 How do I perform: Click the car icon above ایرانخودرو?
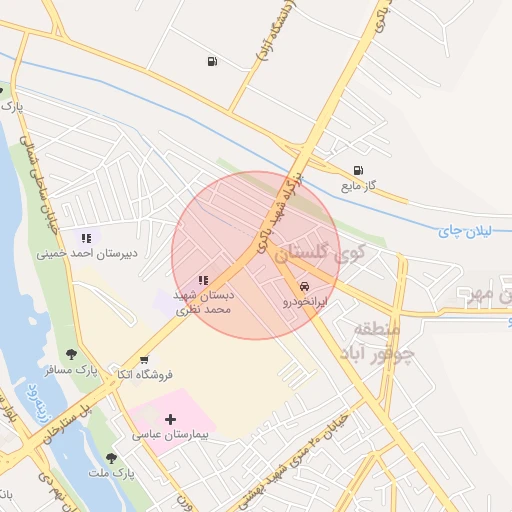pos(304,287)
